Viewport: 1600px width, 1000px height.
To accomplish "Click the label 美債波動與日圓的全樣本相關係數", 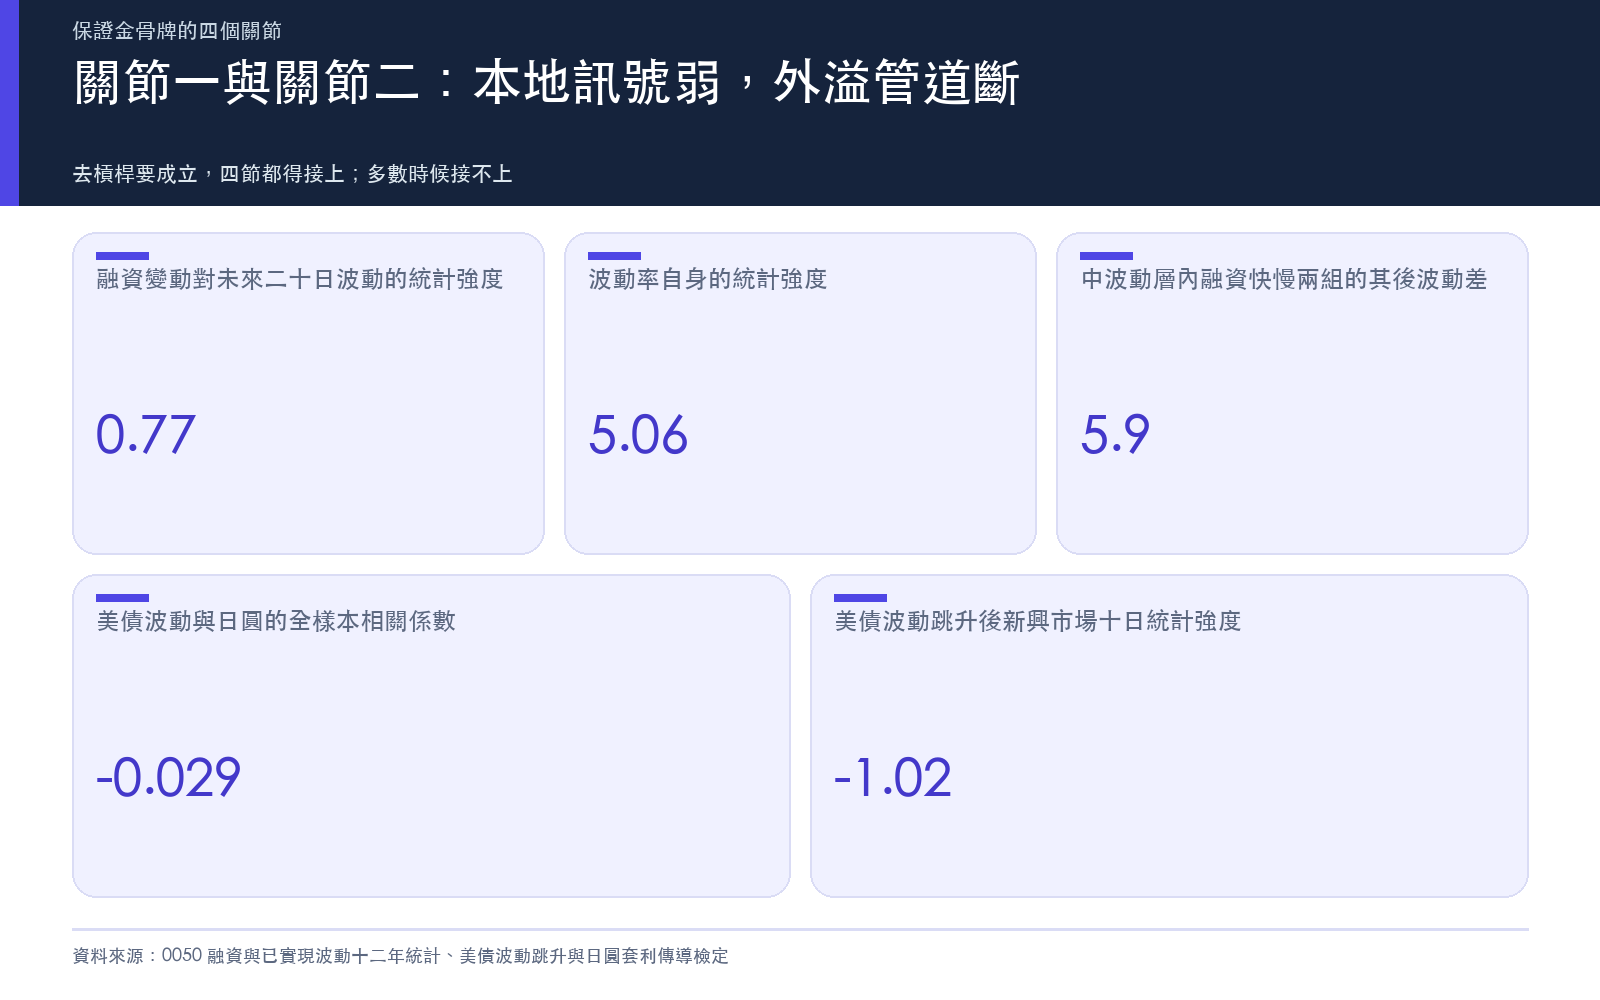I will (x=276, y=621).
